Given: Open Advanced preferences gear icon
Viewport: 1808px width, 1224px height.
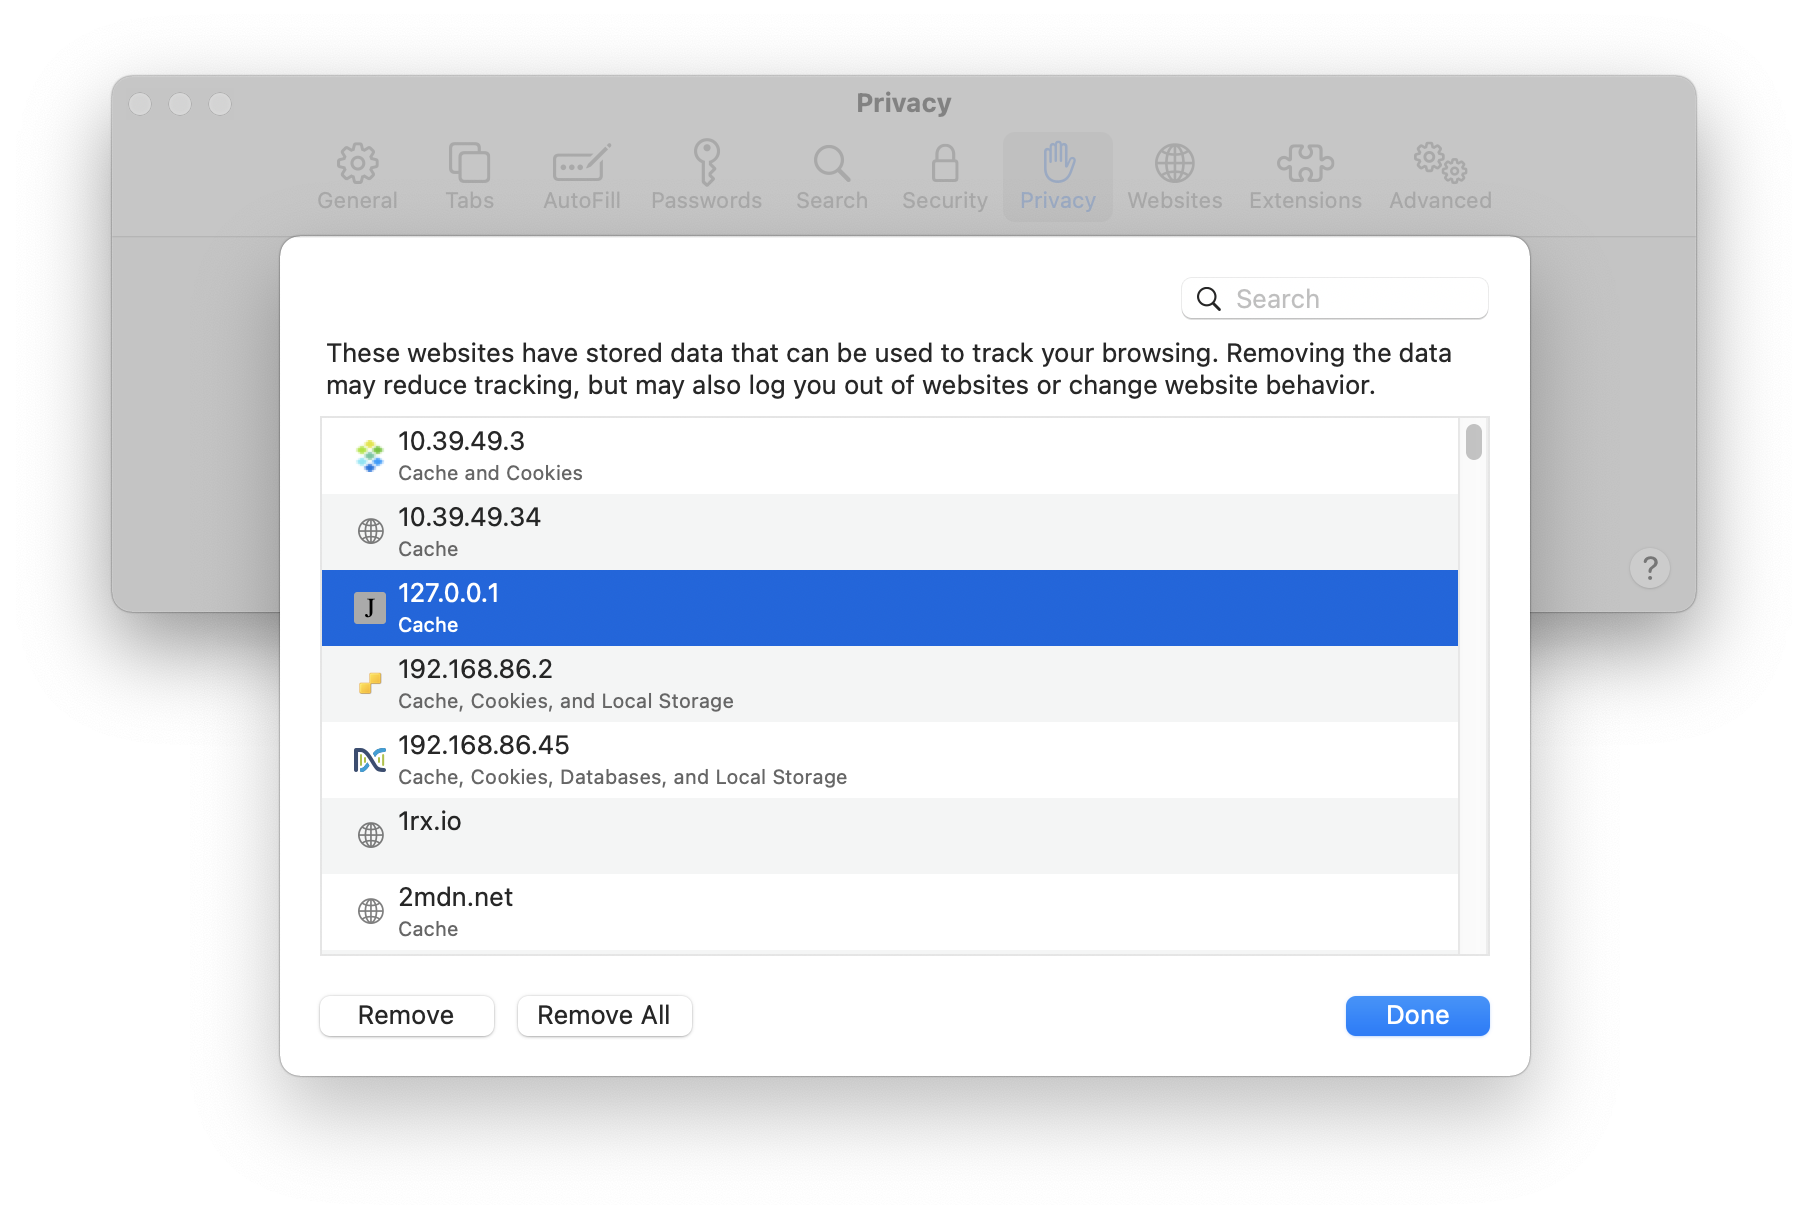Looking at the screenshot, I should tap(1438, 175).
